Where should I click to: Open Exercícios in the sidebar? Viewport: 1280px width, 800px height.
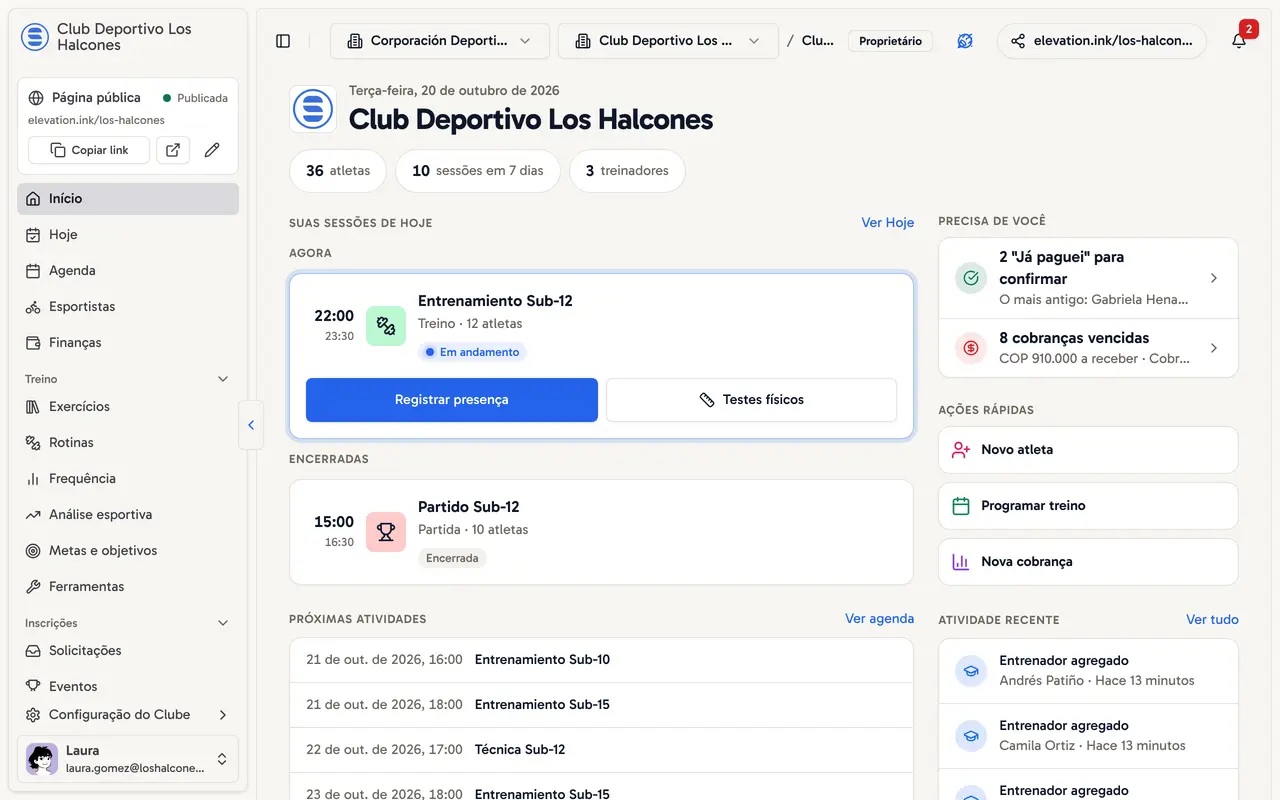128,407
